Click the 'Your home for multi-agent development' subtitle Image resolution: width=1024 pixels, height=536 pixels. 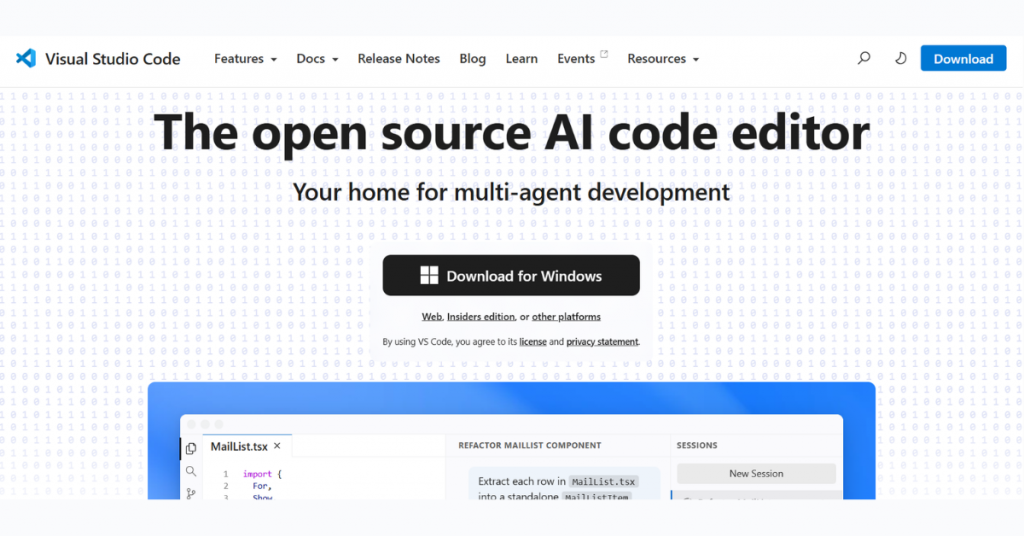[511, 193]
